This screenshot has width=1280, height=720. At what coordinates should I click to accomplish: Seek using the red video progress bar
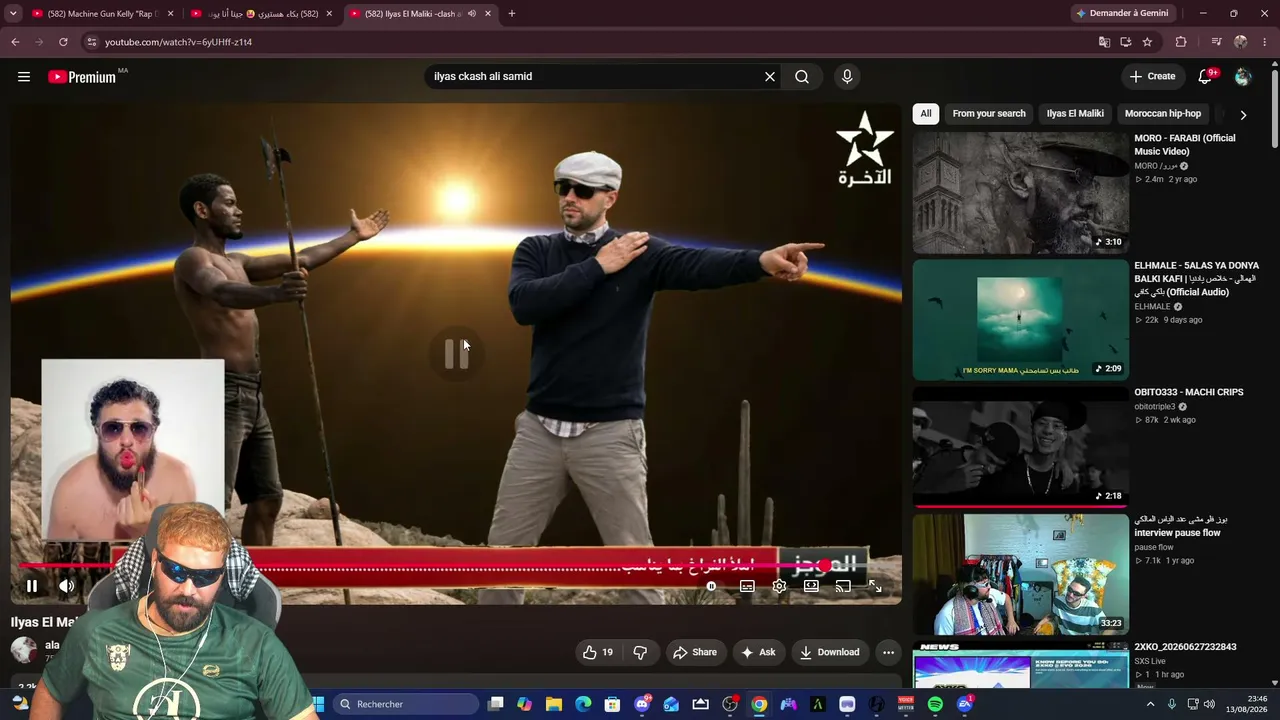456,566
